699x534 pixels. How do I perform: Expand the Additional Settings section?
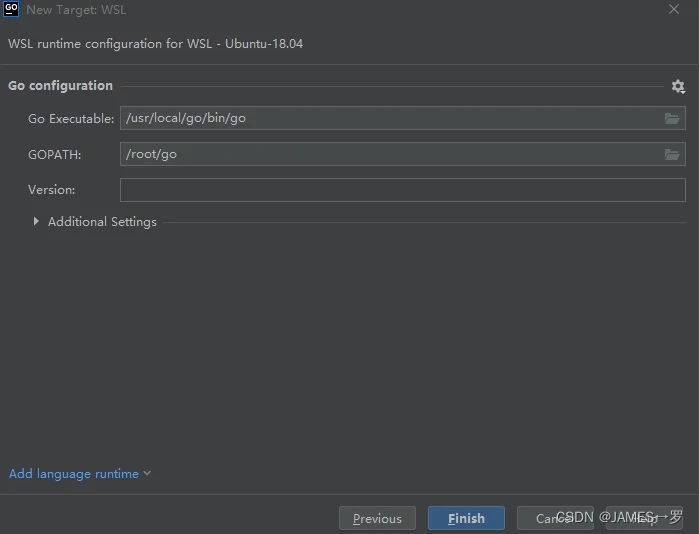(x=36, y=221)
